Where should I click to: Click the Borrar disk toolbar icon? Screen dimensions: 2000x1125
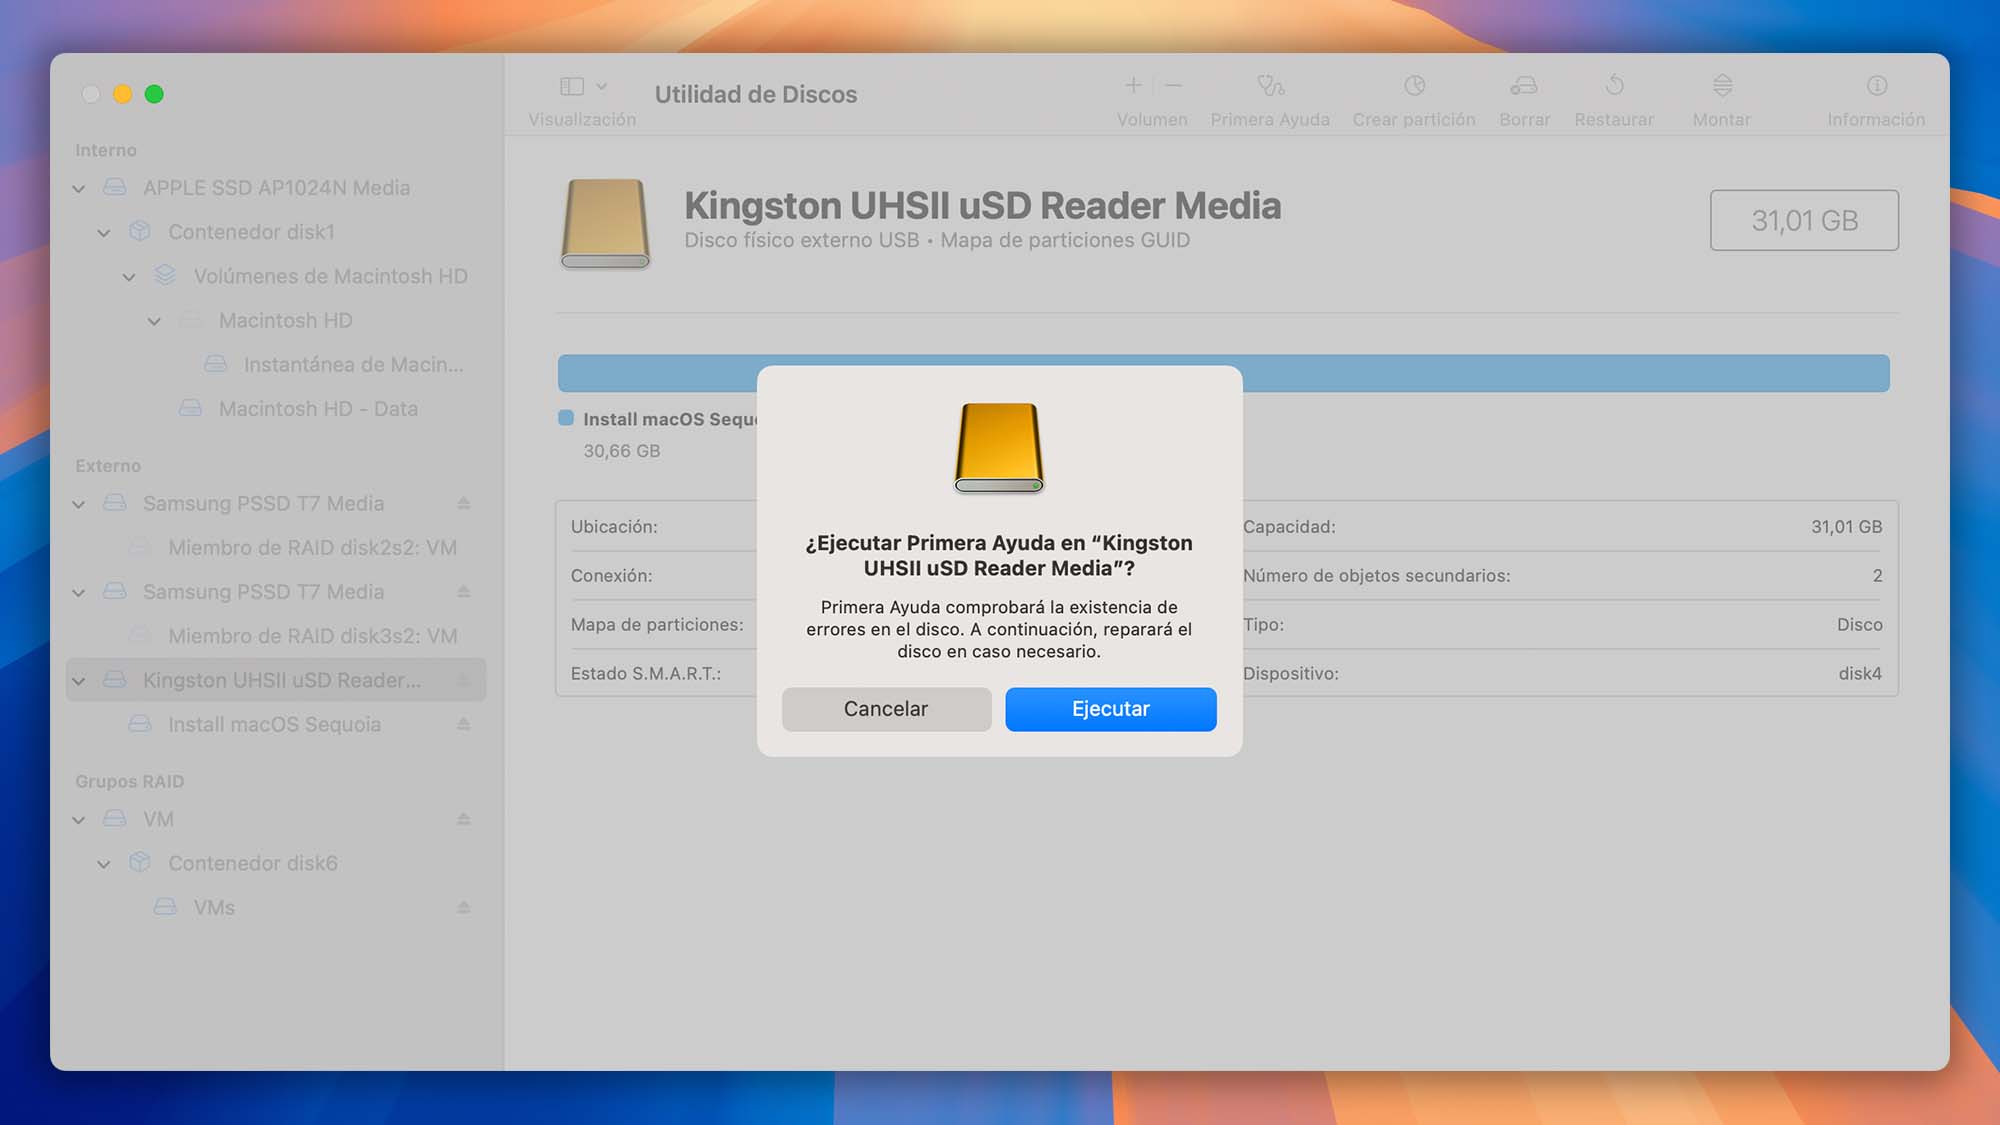(1524, 86)
